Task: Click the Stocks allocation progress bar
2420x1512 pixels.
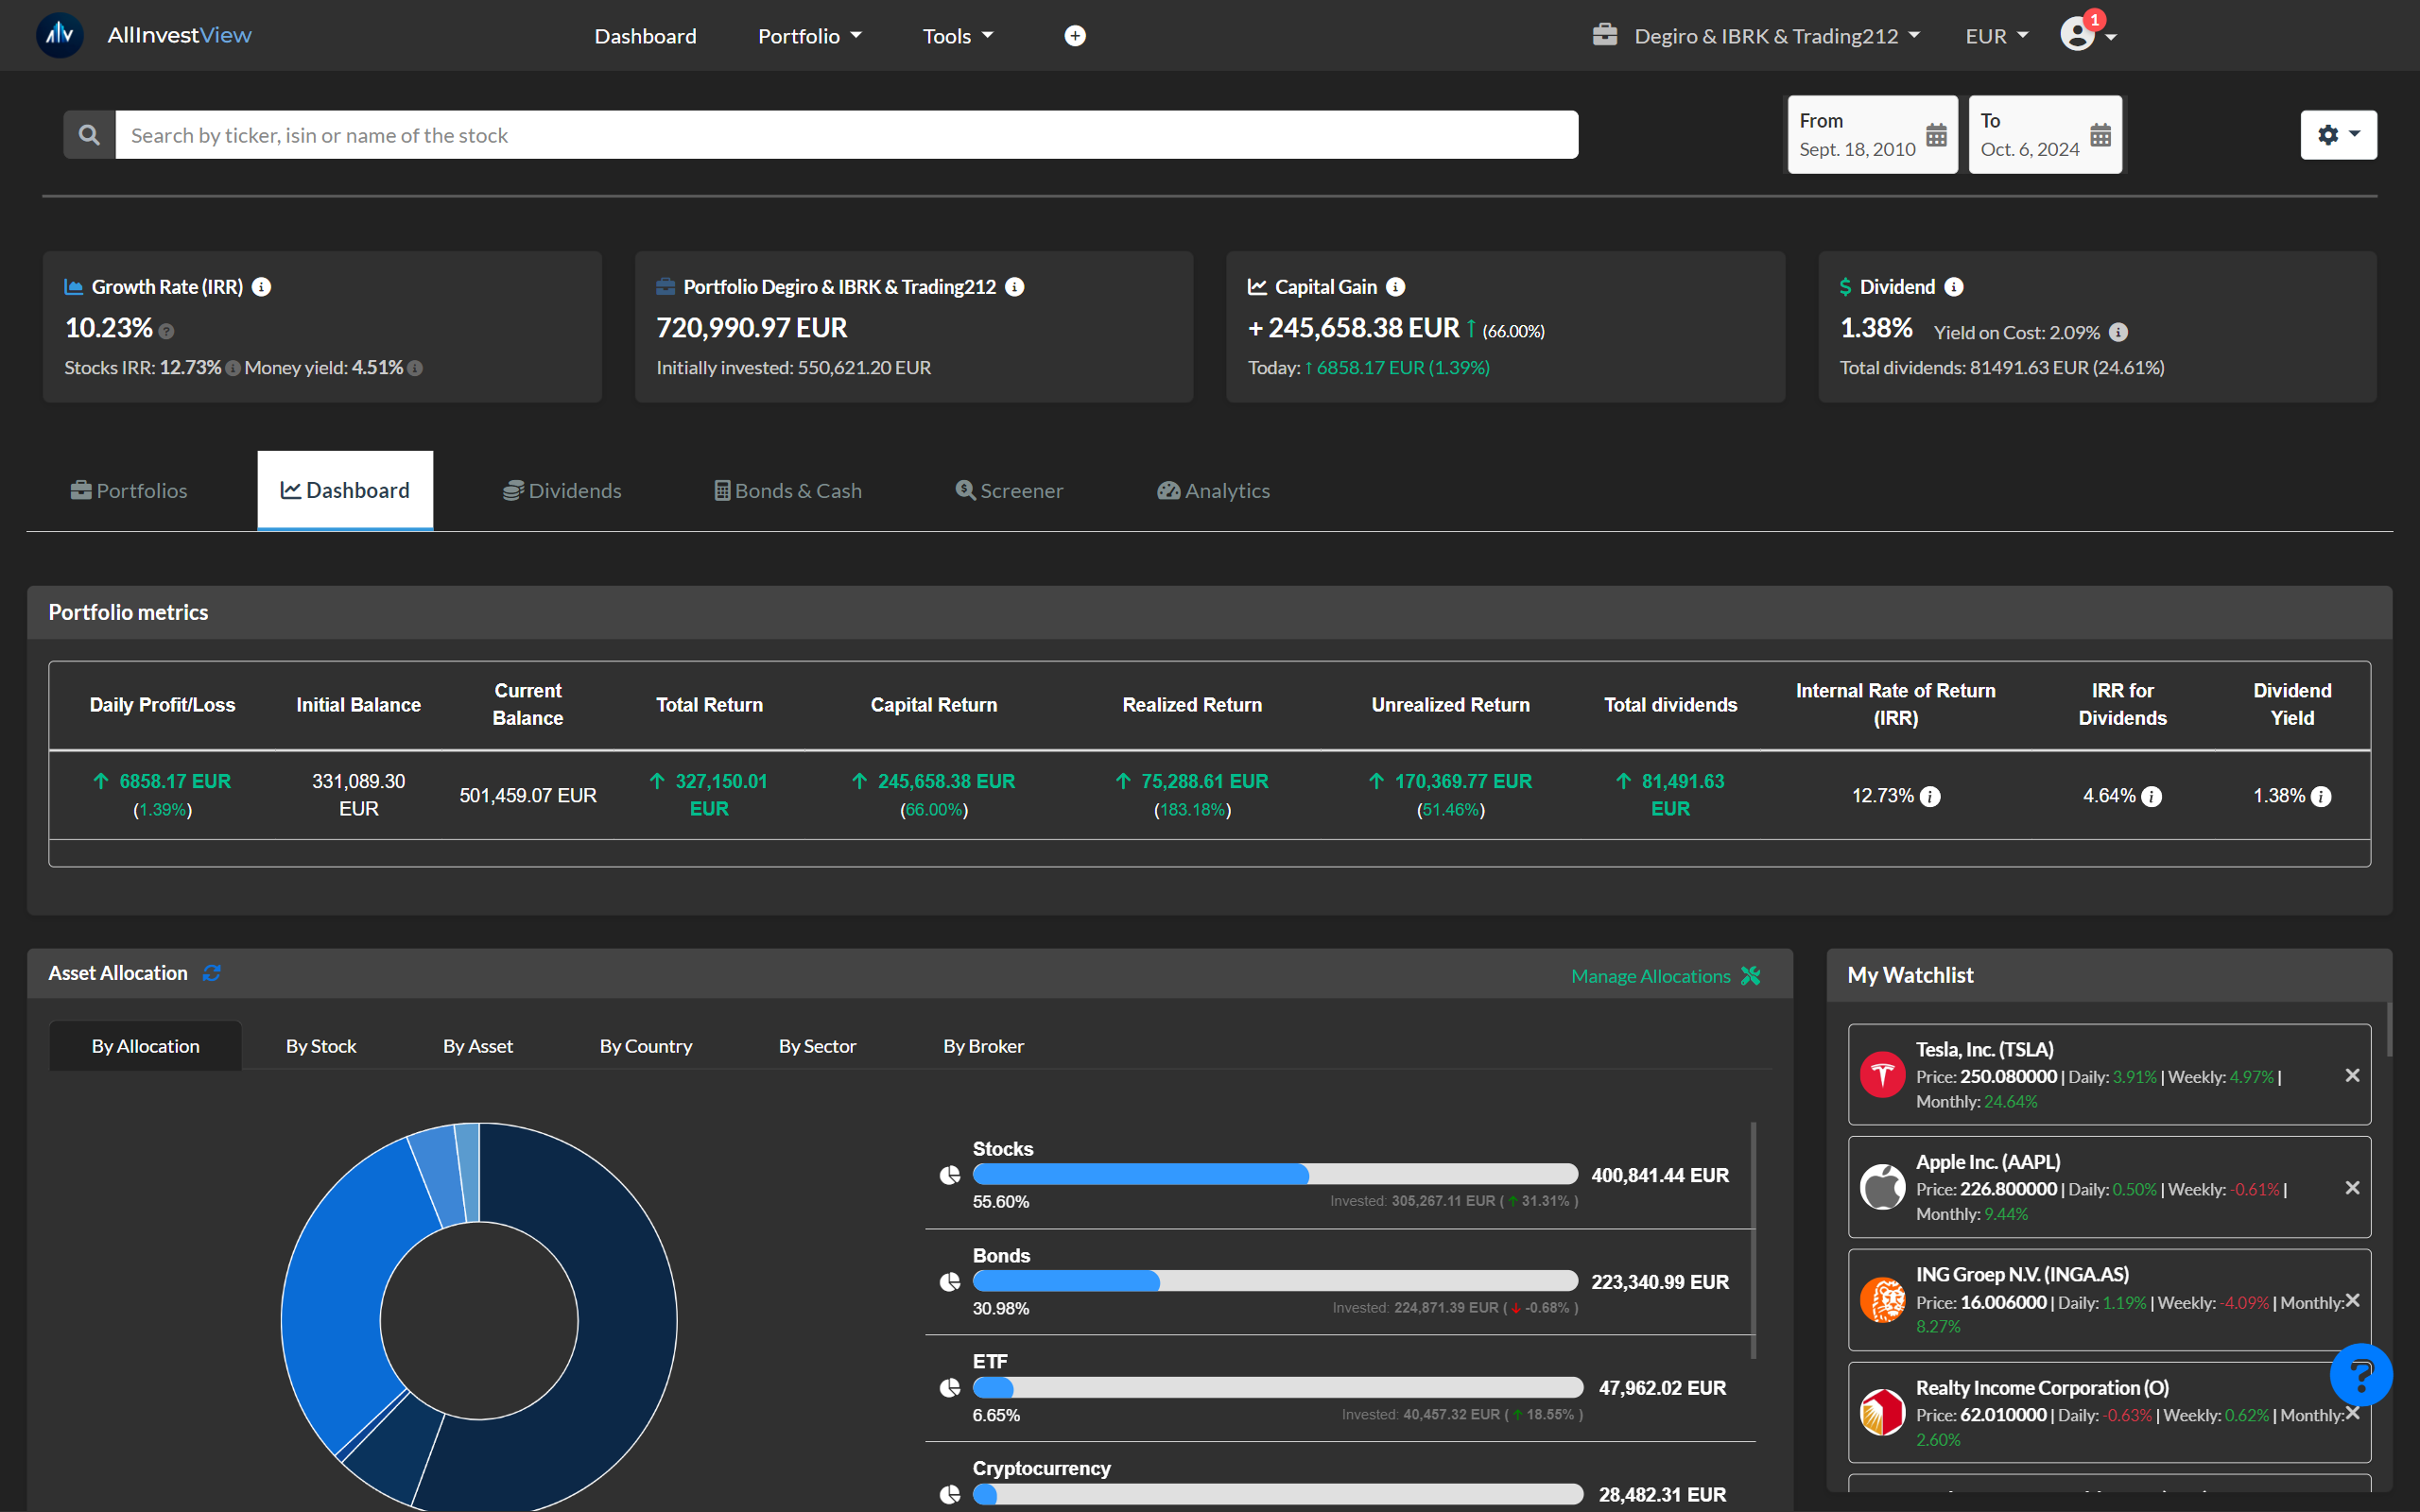Action: [1275, 1175]
